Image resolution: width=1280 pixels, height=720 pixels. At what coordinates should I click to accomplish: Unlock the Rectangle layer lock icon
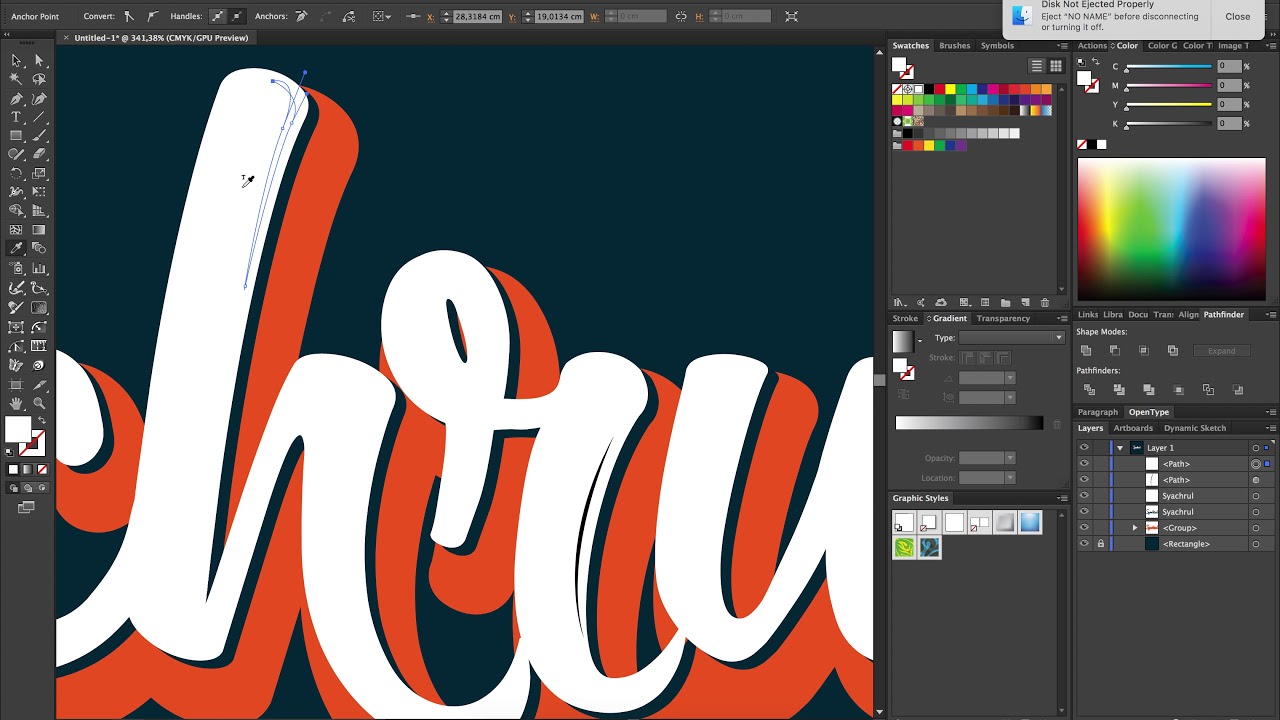1101,544
